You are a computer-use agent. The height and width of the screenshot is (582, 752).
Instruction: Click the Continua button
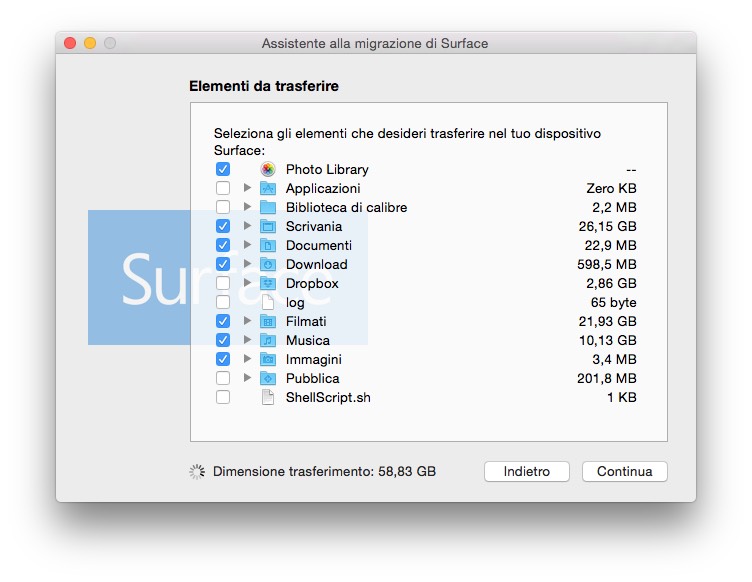tap(624, 472)
